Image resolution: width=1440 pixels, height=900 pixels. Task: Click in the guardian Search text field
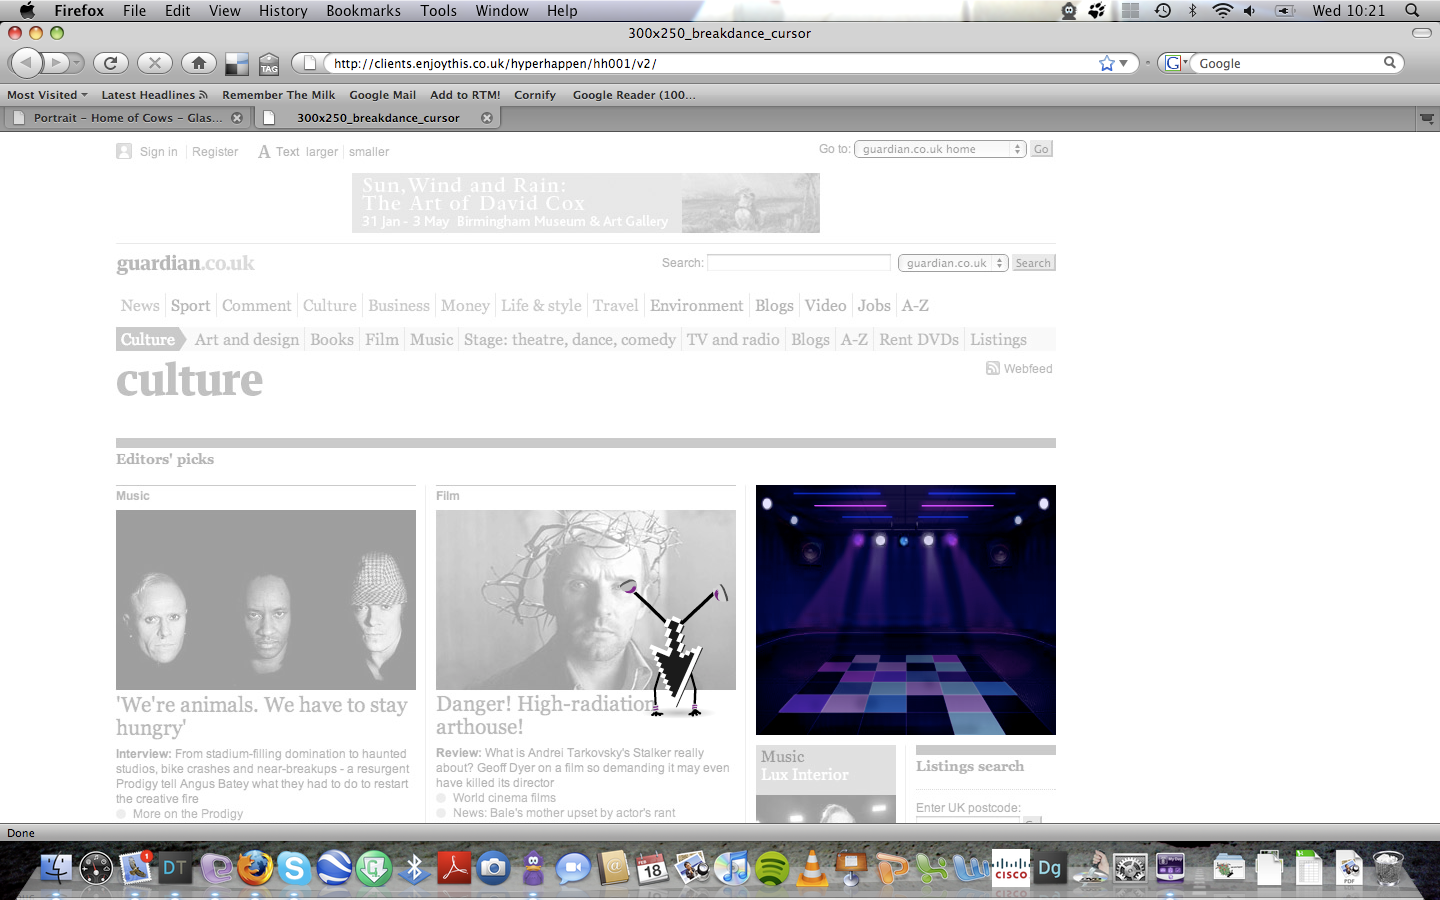(798, 263)
